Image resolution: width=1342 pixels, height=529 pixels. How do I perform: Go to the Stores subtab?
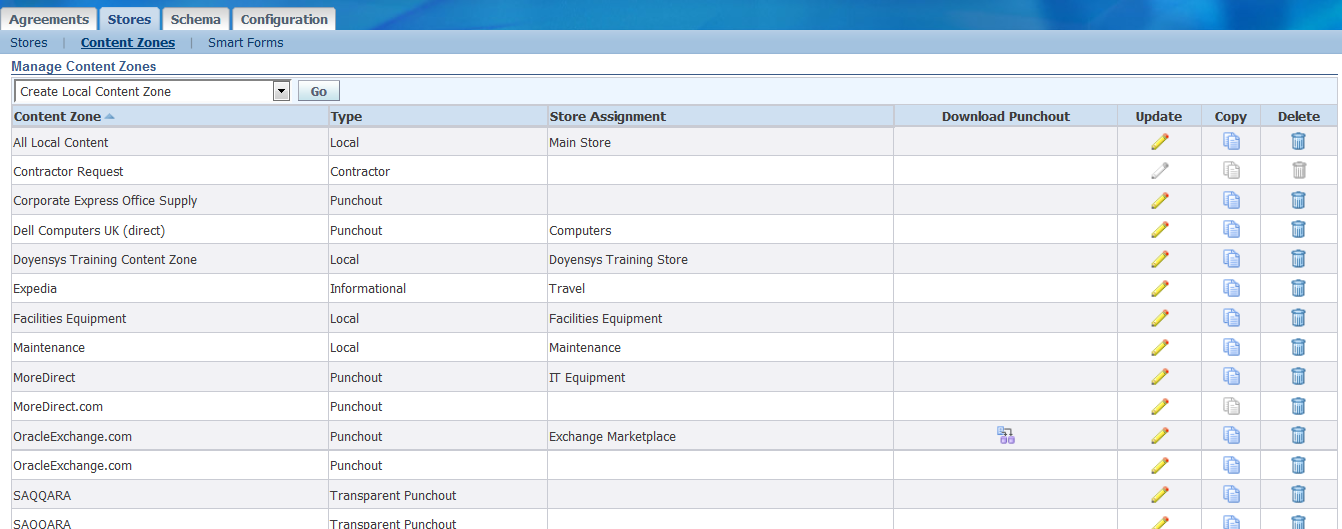[29, 43]
